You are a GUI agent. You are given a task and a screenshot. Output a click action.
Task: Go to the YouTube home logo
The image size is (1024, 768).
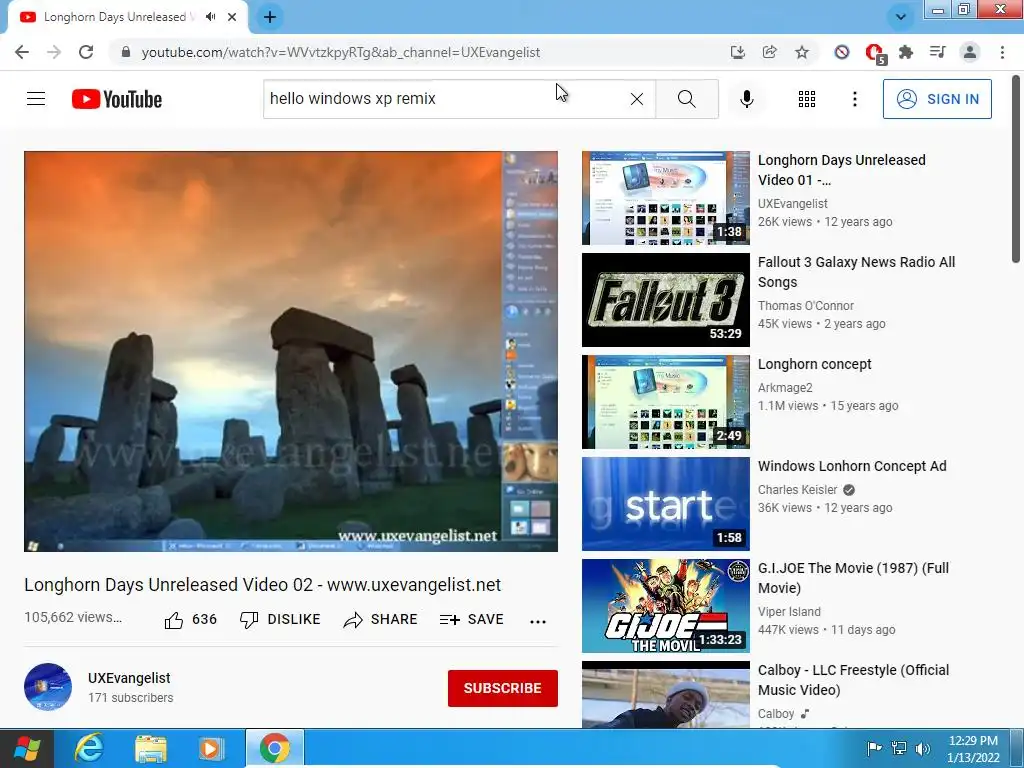pos(117,99)
